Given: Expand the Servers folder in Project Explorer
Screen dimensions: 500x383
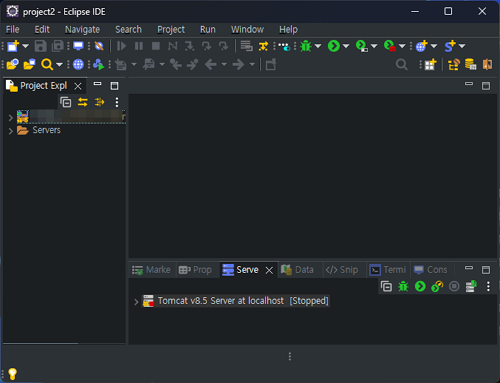Looking at the screenshot, I should click(x=10, y=131).
